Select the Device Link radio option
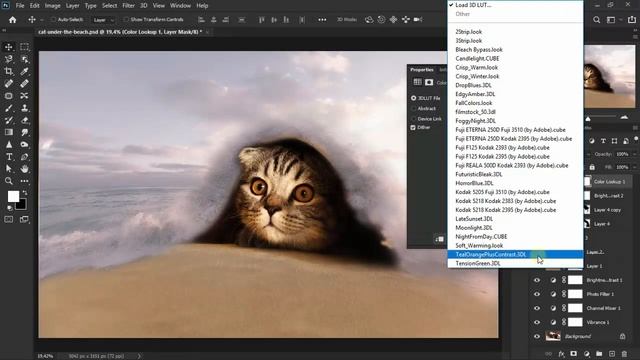Viewport: 640px width, 360px height. point(413,119)
